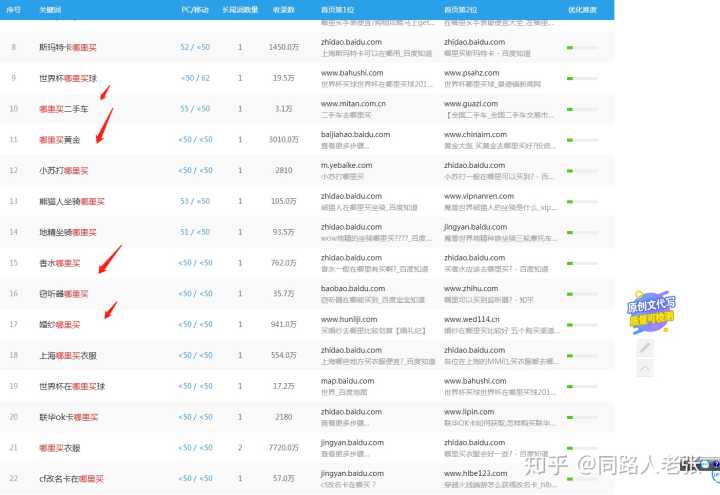Click www.psahz.com in row 9
Image resolution: width=720 pixels, height=495 pixels.
[x=472, y=73]
